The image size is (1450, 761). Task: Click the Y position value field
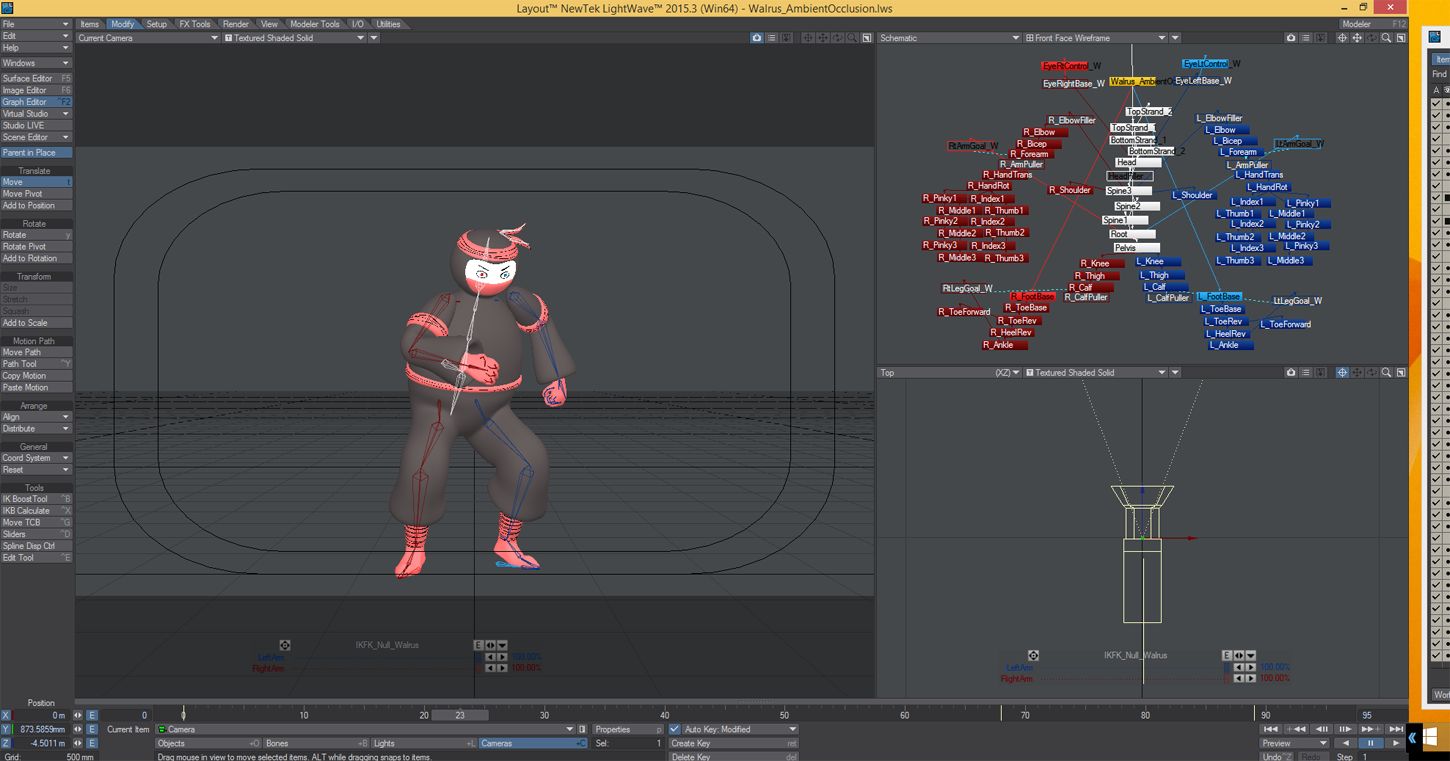tap(42, 729)
